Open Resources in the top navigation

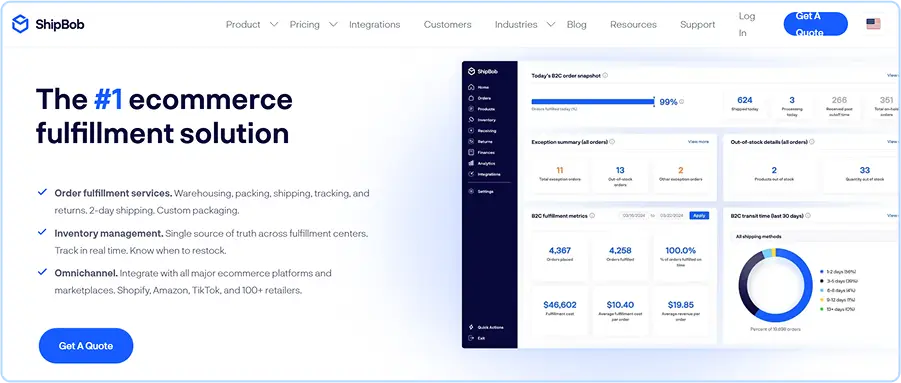[633, 25]
